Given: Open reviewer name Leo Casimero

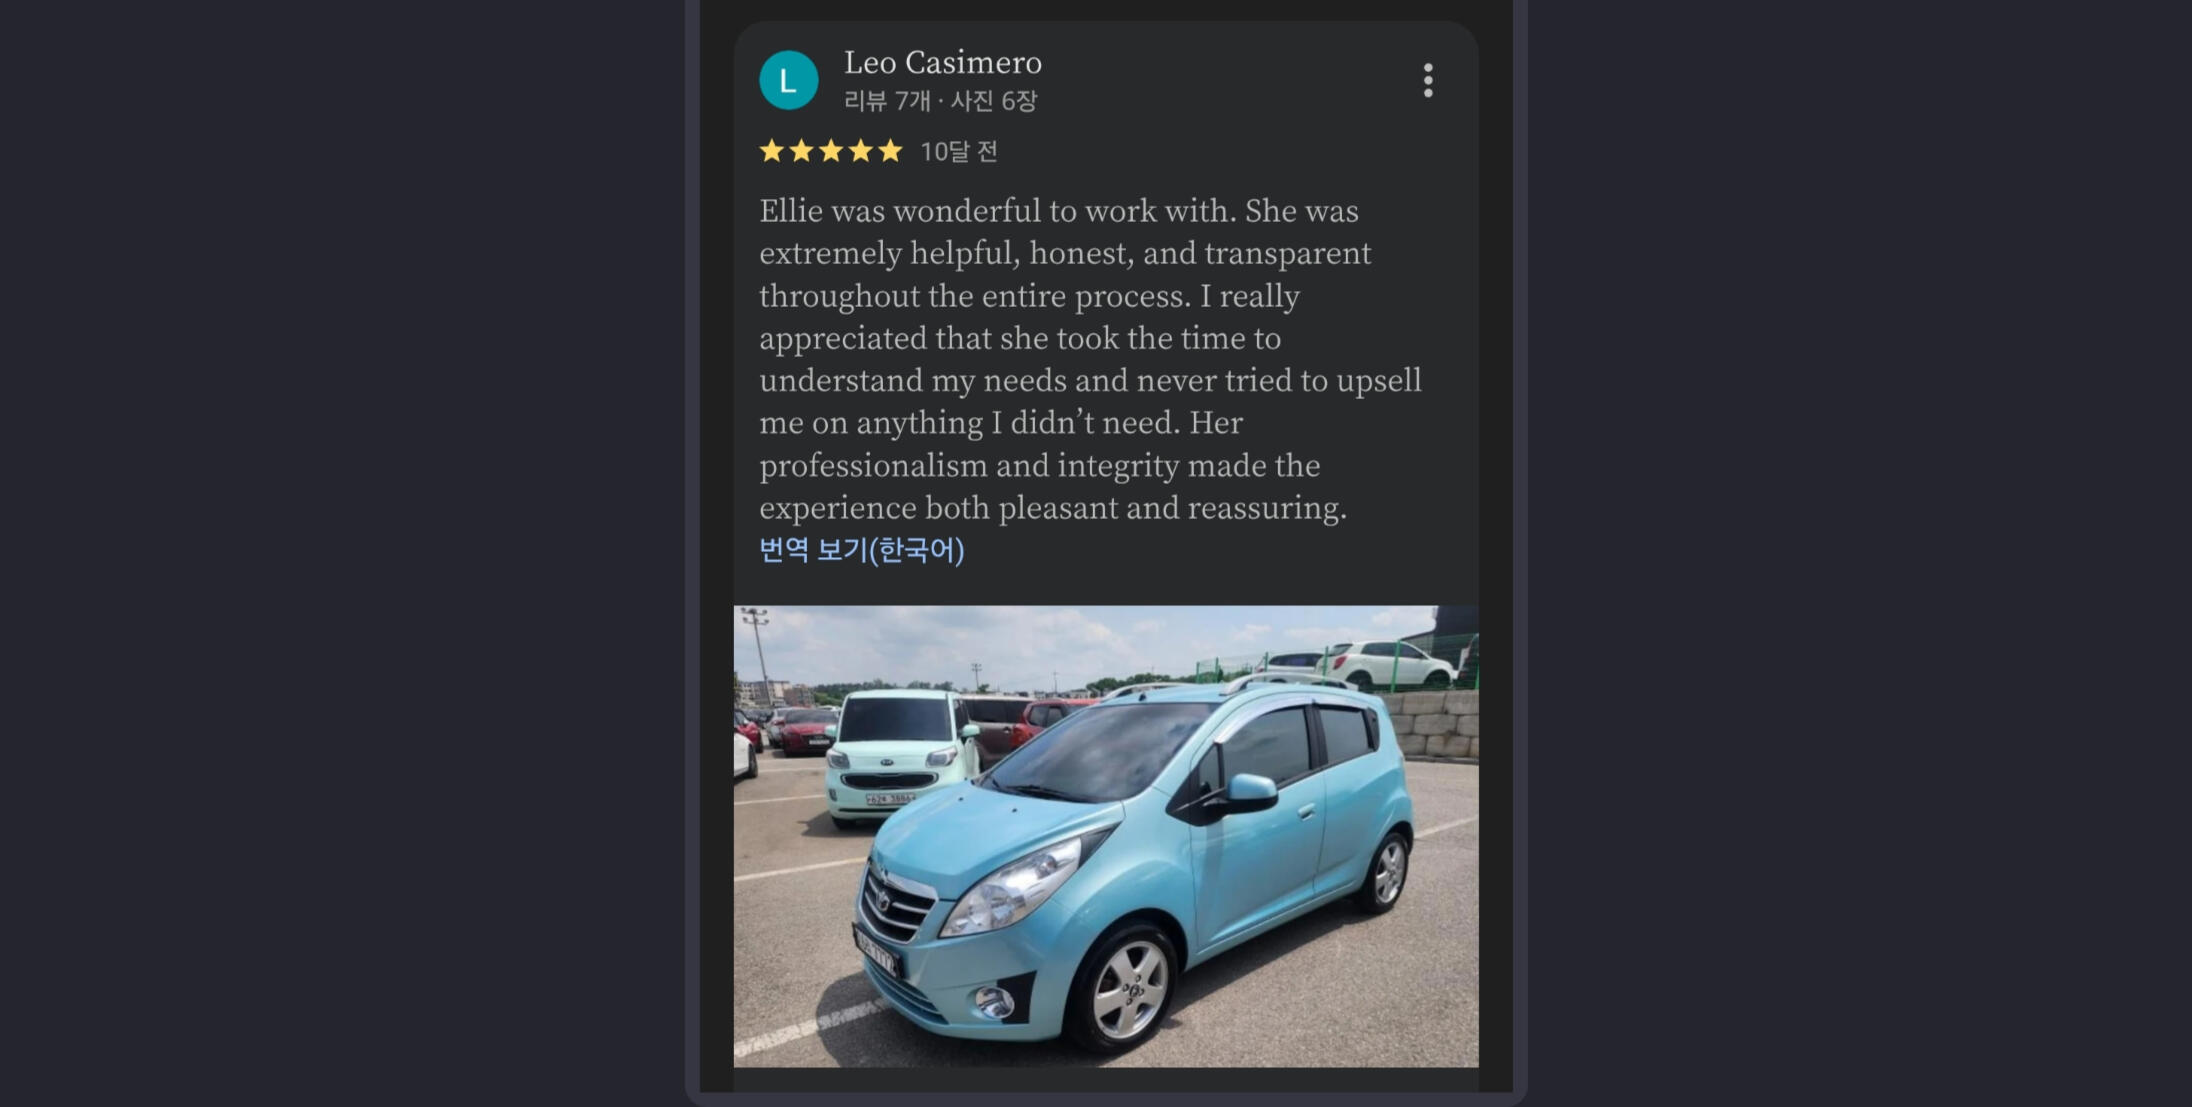Looking at the screenshot, I should [x=943, y=63].
